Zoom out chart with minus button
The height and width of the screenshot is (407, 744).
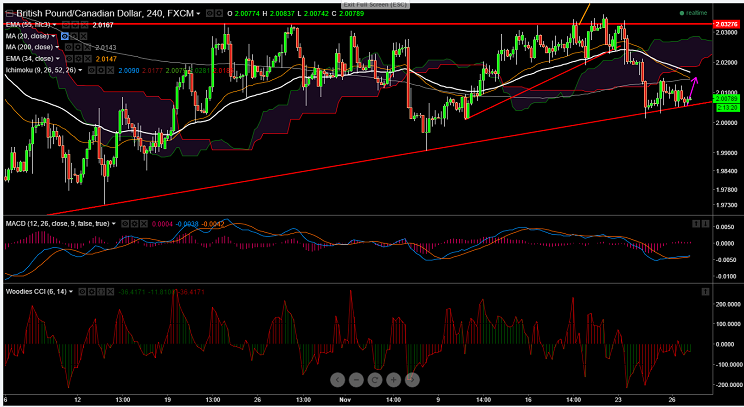point(356,379)
